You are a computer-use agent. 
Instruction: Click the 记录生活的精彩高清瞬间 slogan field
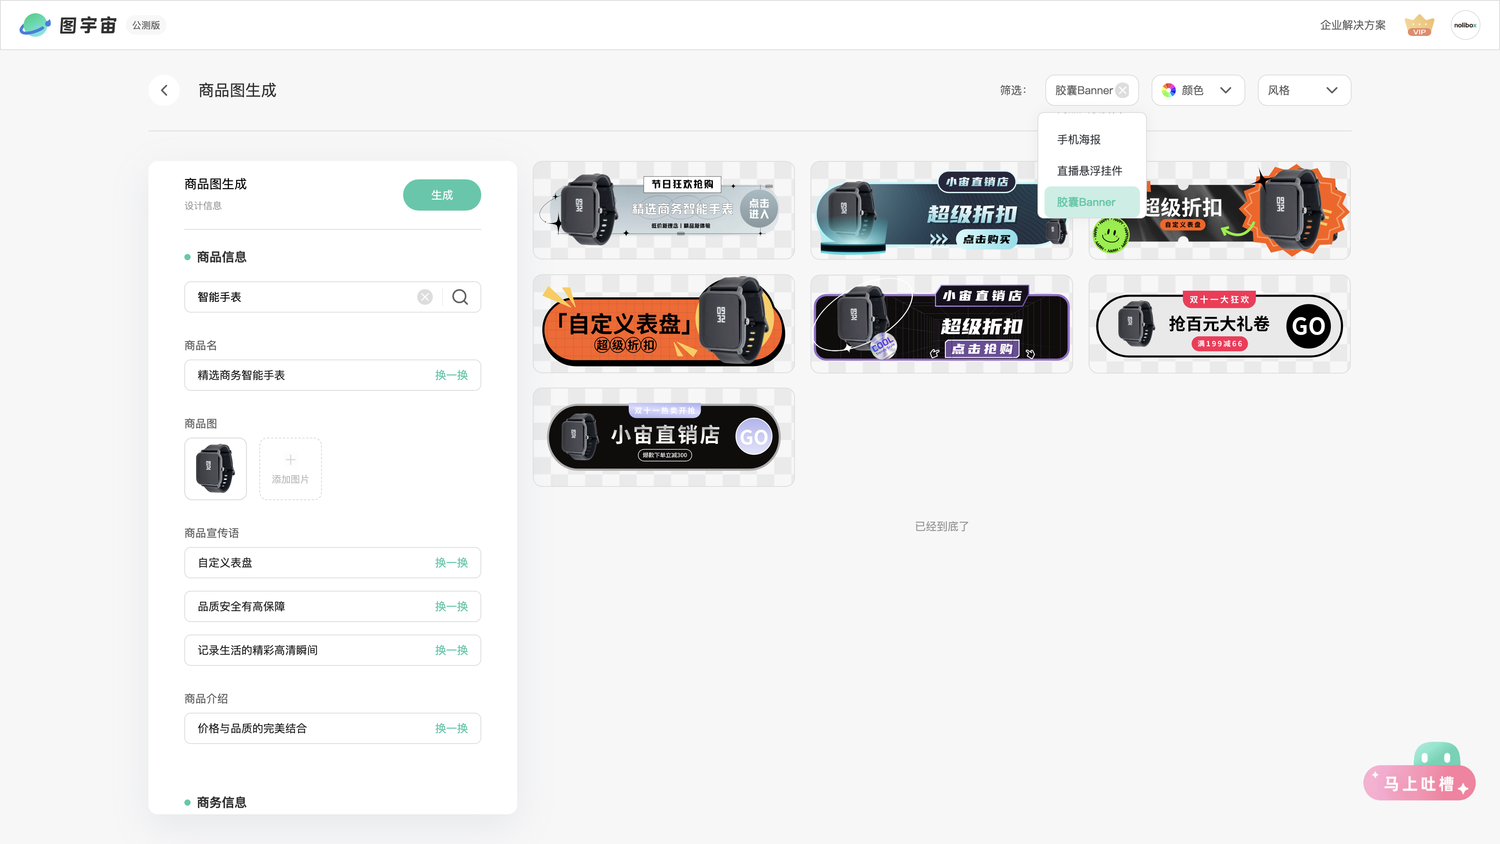point(332,650)
